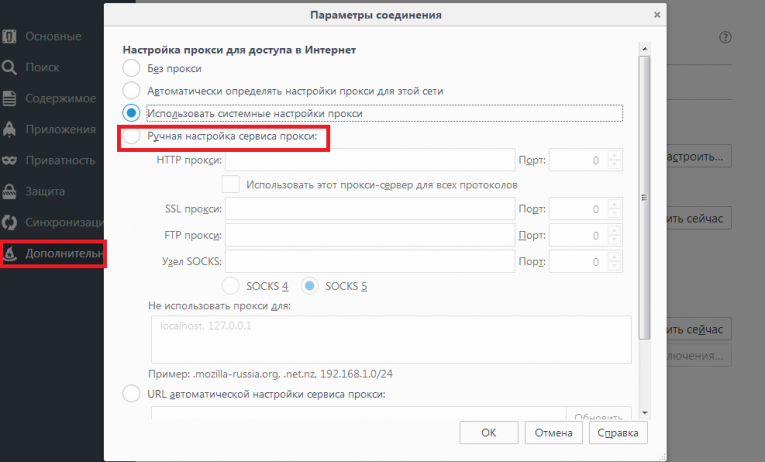Open the Поиск preferences section
This screenshot has height=462, width=765.
click(42, 67)
